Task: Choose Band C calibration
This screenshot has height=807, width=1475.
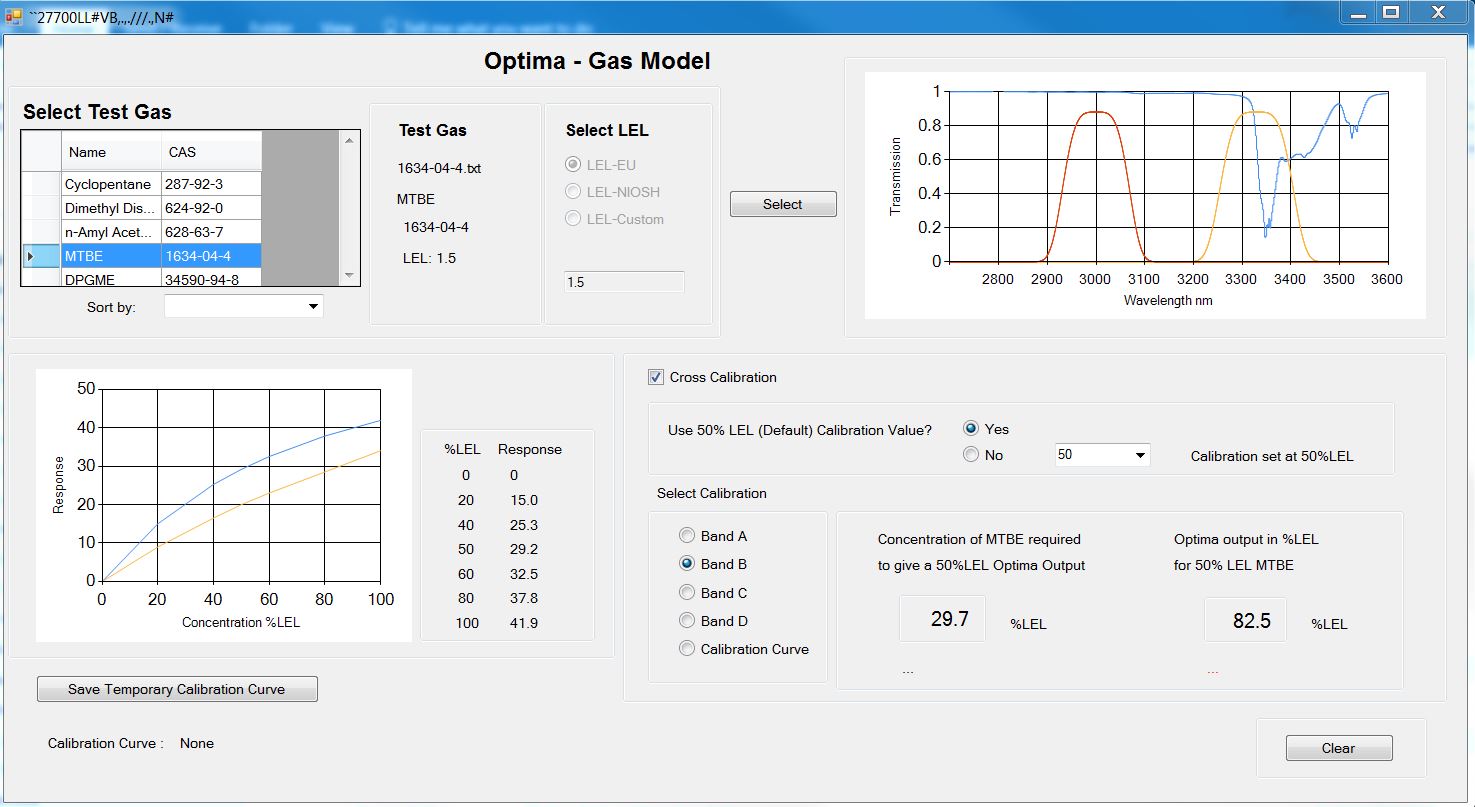Action: 687,593
